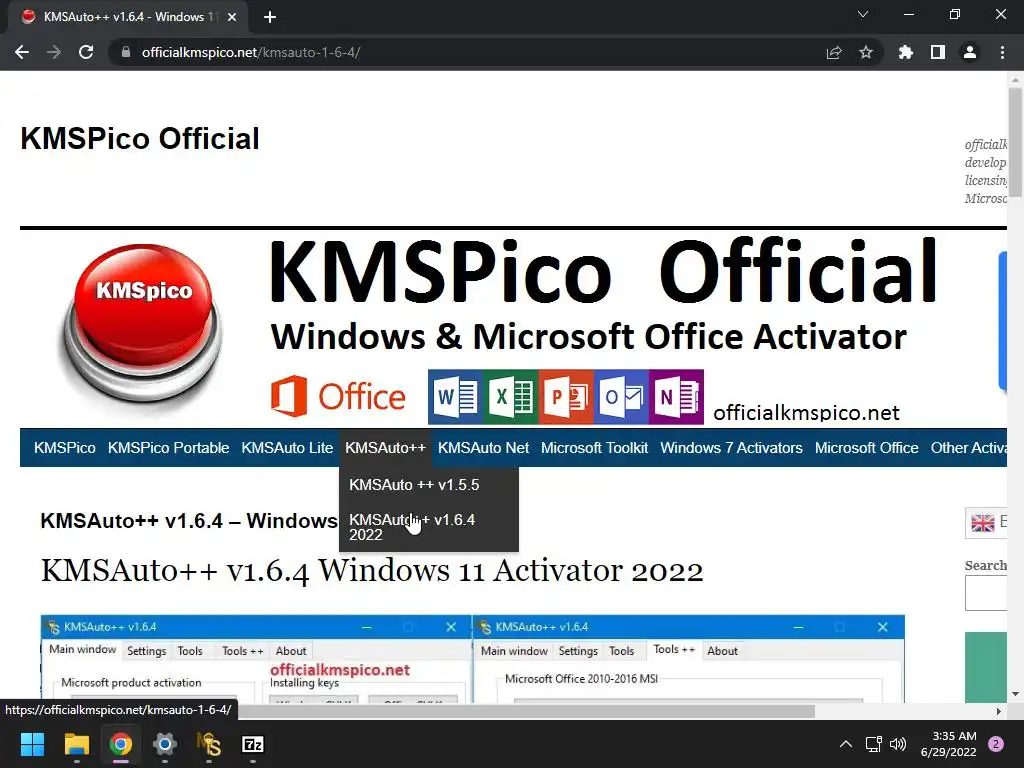The height and width of the screenshot is (768, 1024).
Task: Click the red KMSpico button logo
Action: tap(143, 327)
